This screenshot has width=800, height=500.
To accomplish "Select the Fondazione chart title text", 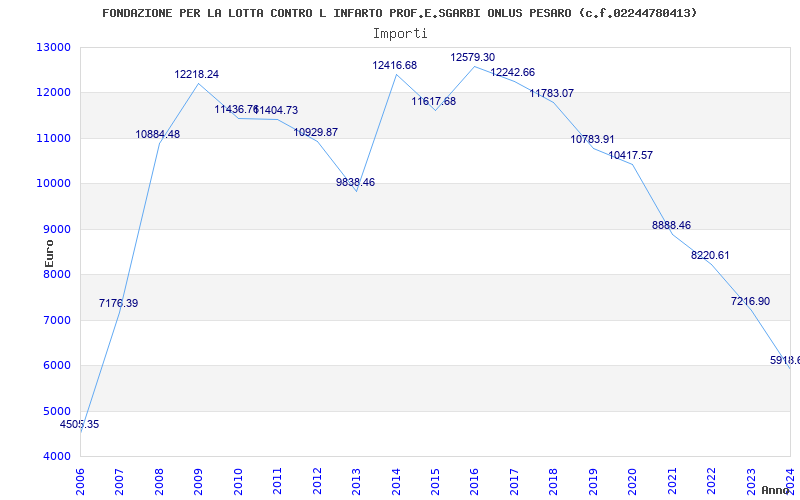I will click(x=399, y=13).
